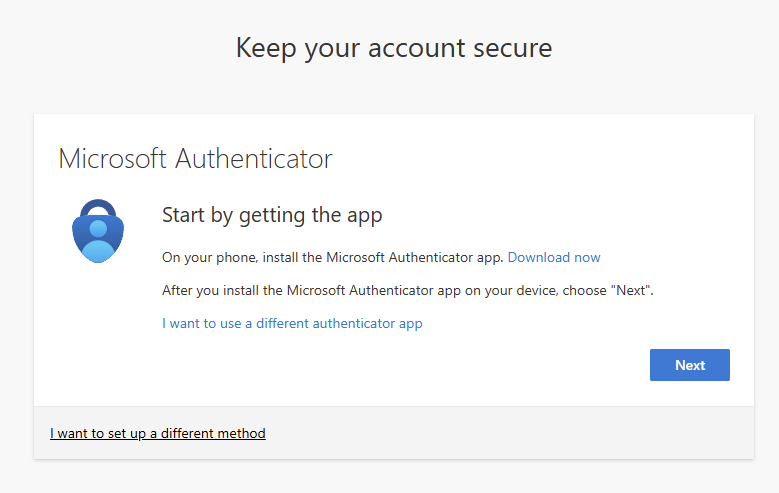Open the Download now link

(x=554, y=257)
